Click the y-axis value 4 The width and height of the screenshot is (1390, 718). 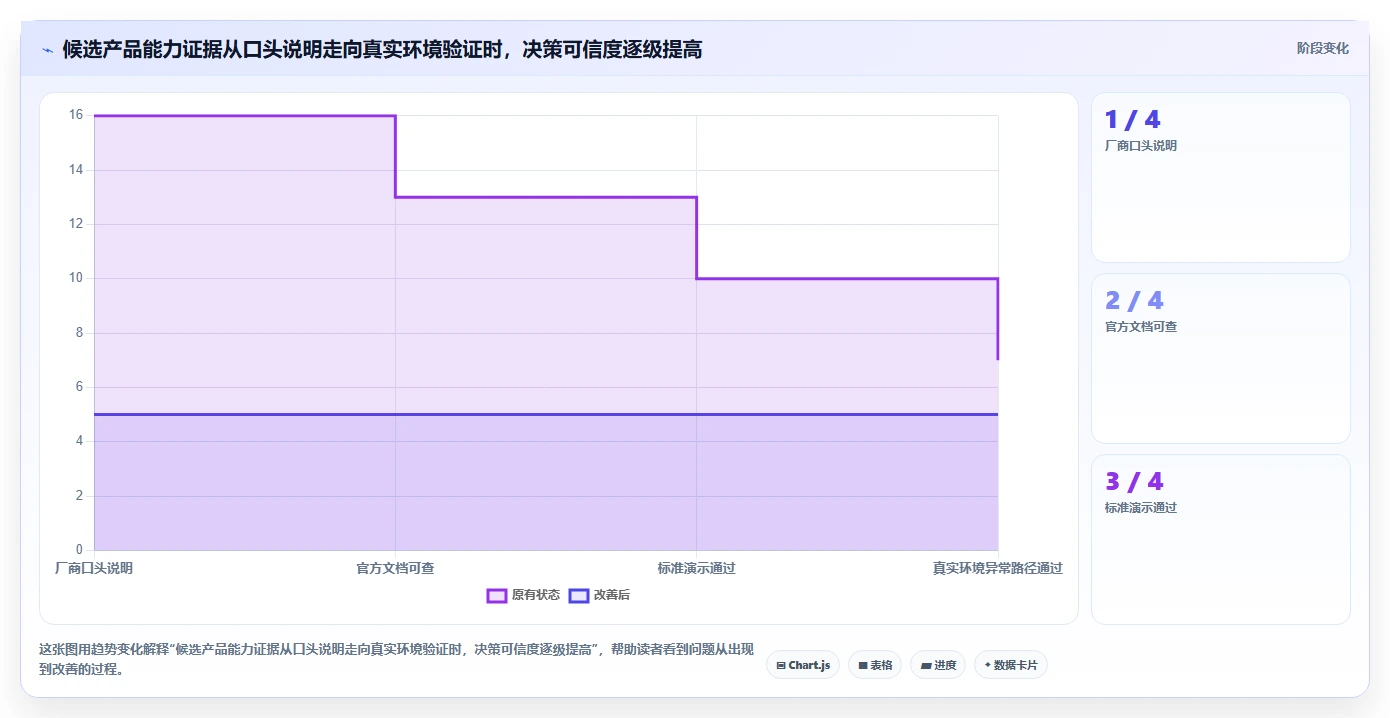[80, 441]
